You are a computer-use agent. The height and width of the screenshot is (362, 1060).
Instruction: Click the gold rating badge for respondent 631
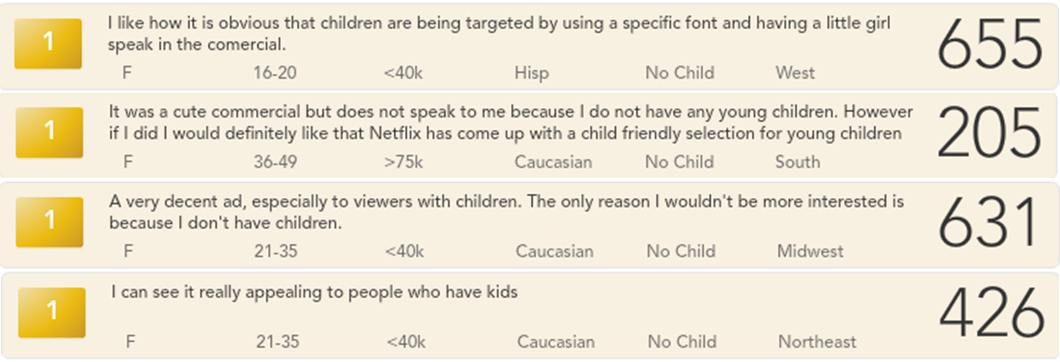[x=49, y=222]
